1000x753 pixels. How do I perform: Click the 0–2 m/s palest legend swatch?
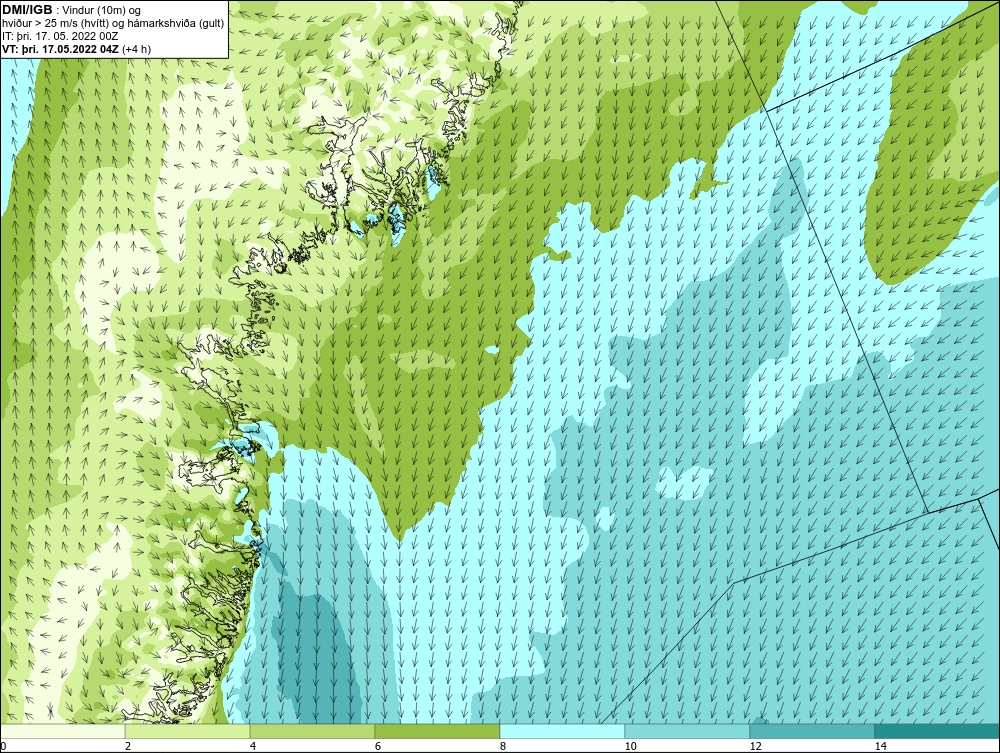click(62, 731)
